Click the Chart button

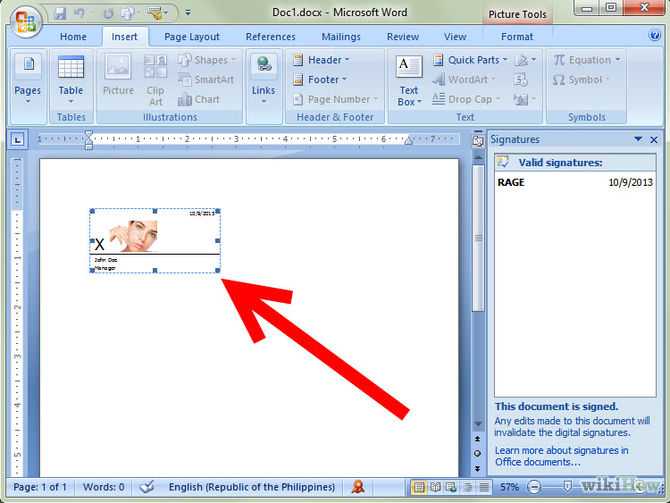point(199,100)
